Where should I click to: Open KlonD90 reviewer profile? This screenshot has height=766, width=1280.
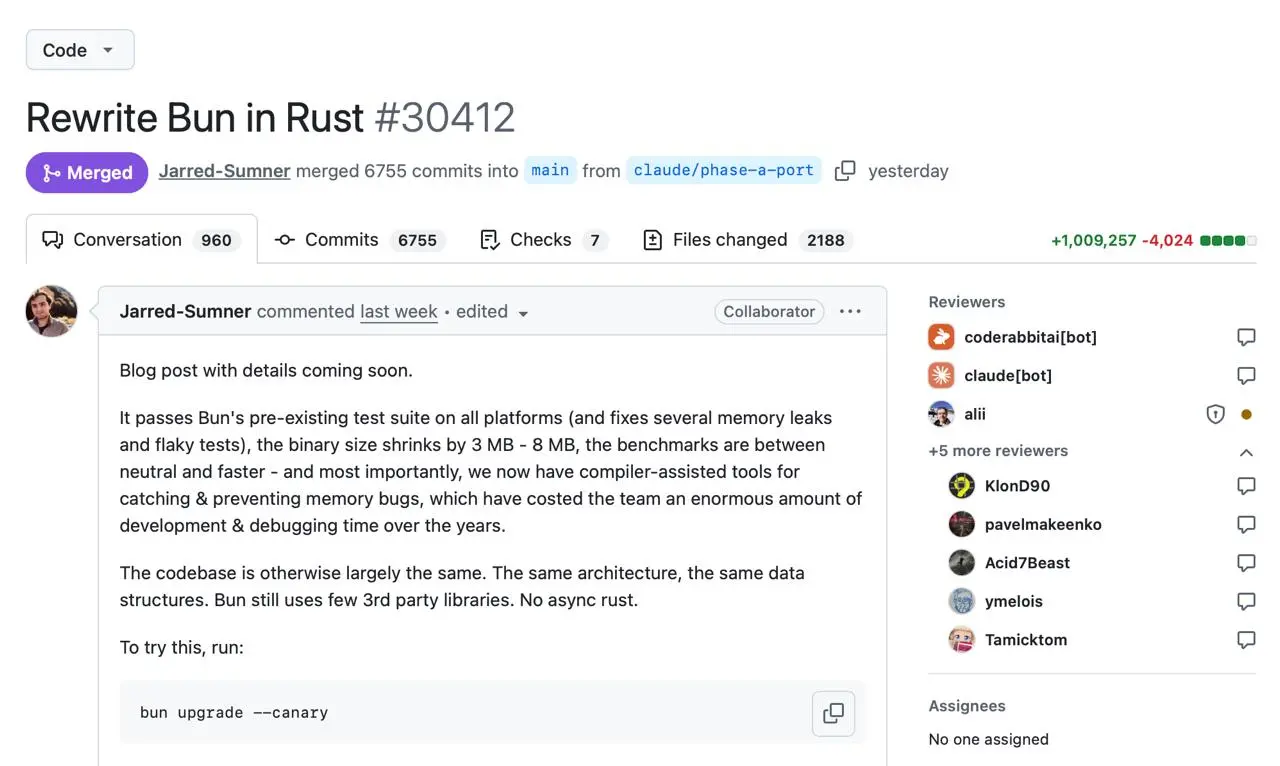(x=1017, y=486)
